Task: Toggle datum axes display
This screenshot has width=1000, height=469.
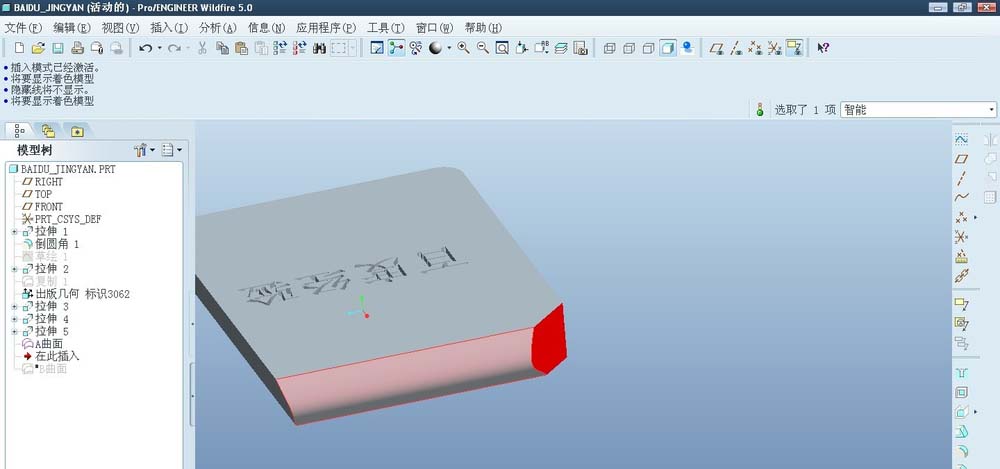Action: [735, 48]
